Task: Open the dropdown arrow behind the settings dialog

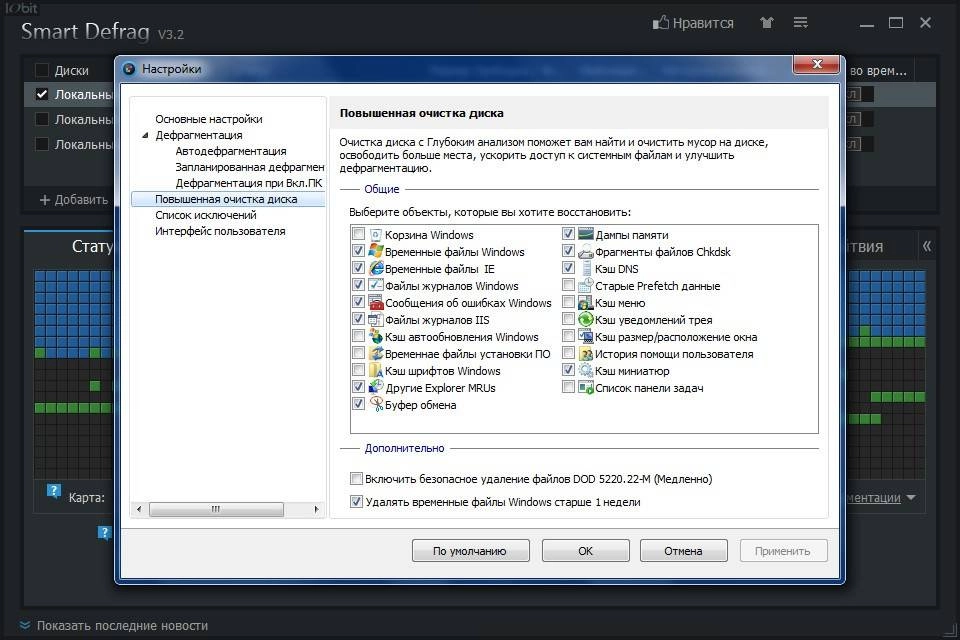Action: [911, 497]
